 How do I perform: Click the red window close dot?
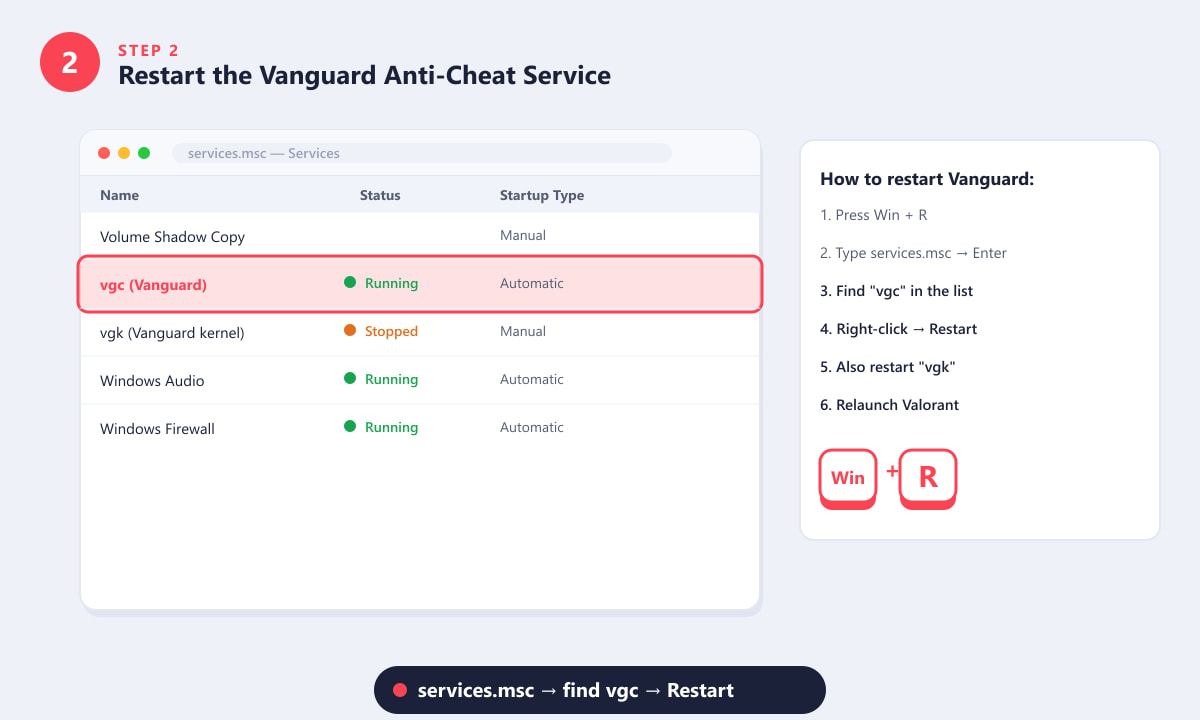click(104, 153)
